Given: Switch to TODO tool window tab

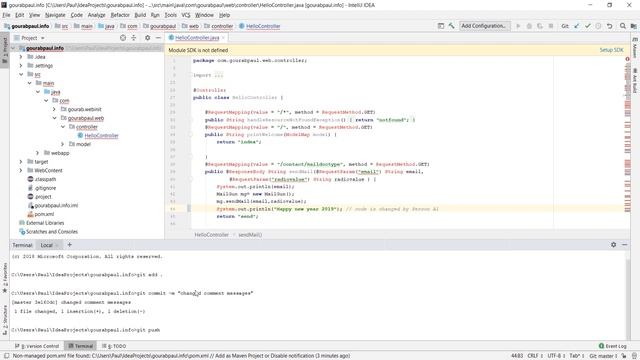Looking at the screenshot, I should [114, 346].
